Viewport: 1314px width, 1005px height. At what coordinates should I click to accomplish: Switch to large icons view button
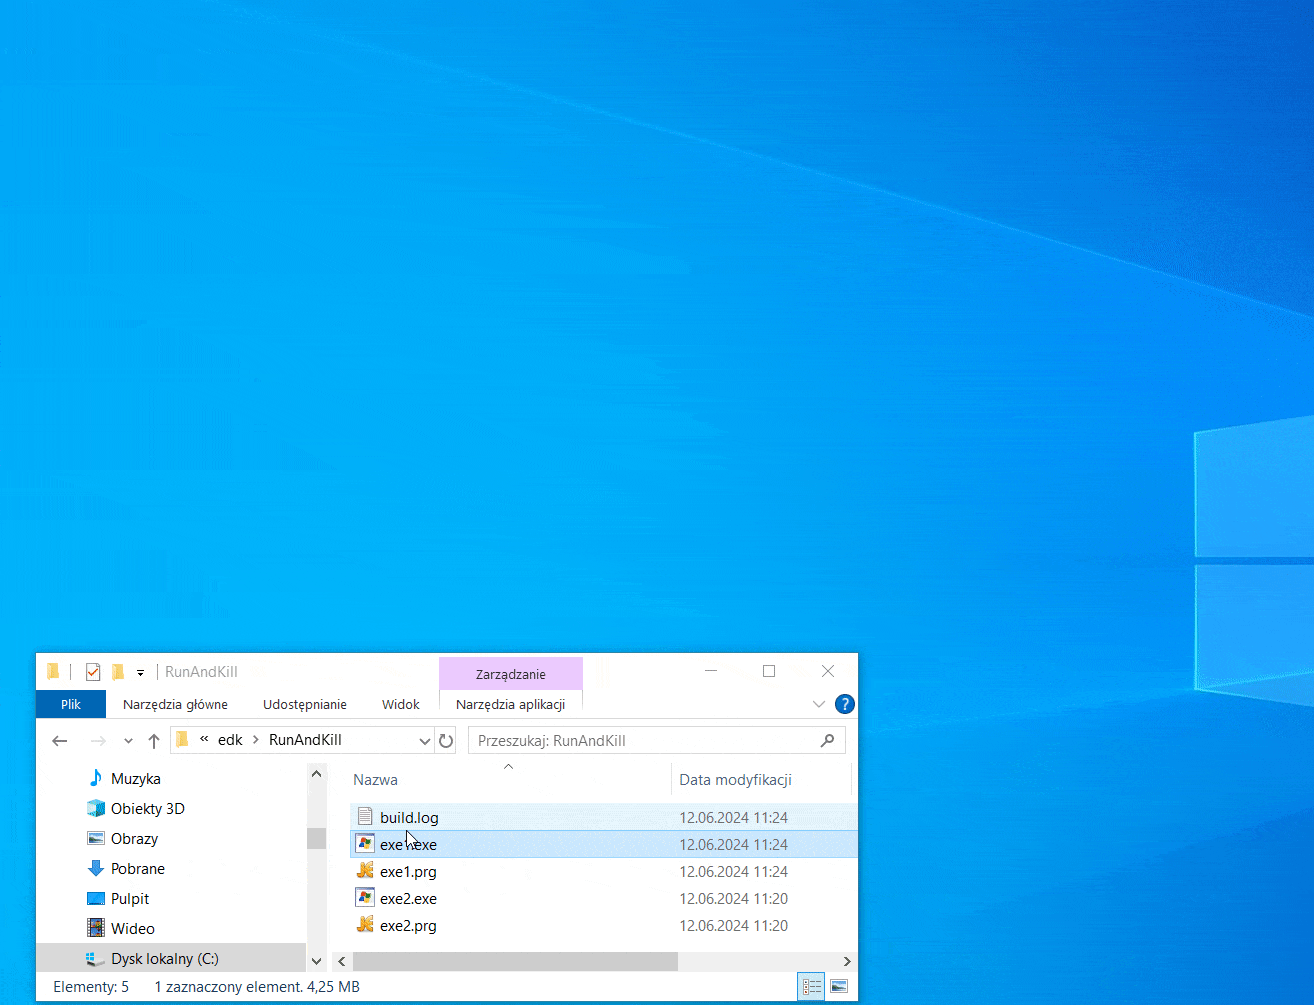839,987
